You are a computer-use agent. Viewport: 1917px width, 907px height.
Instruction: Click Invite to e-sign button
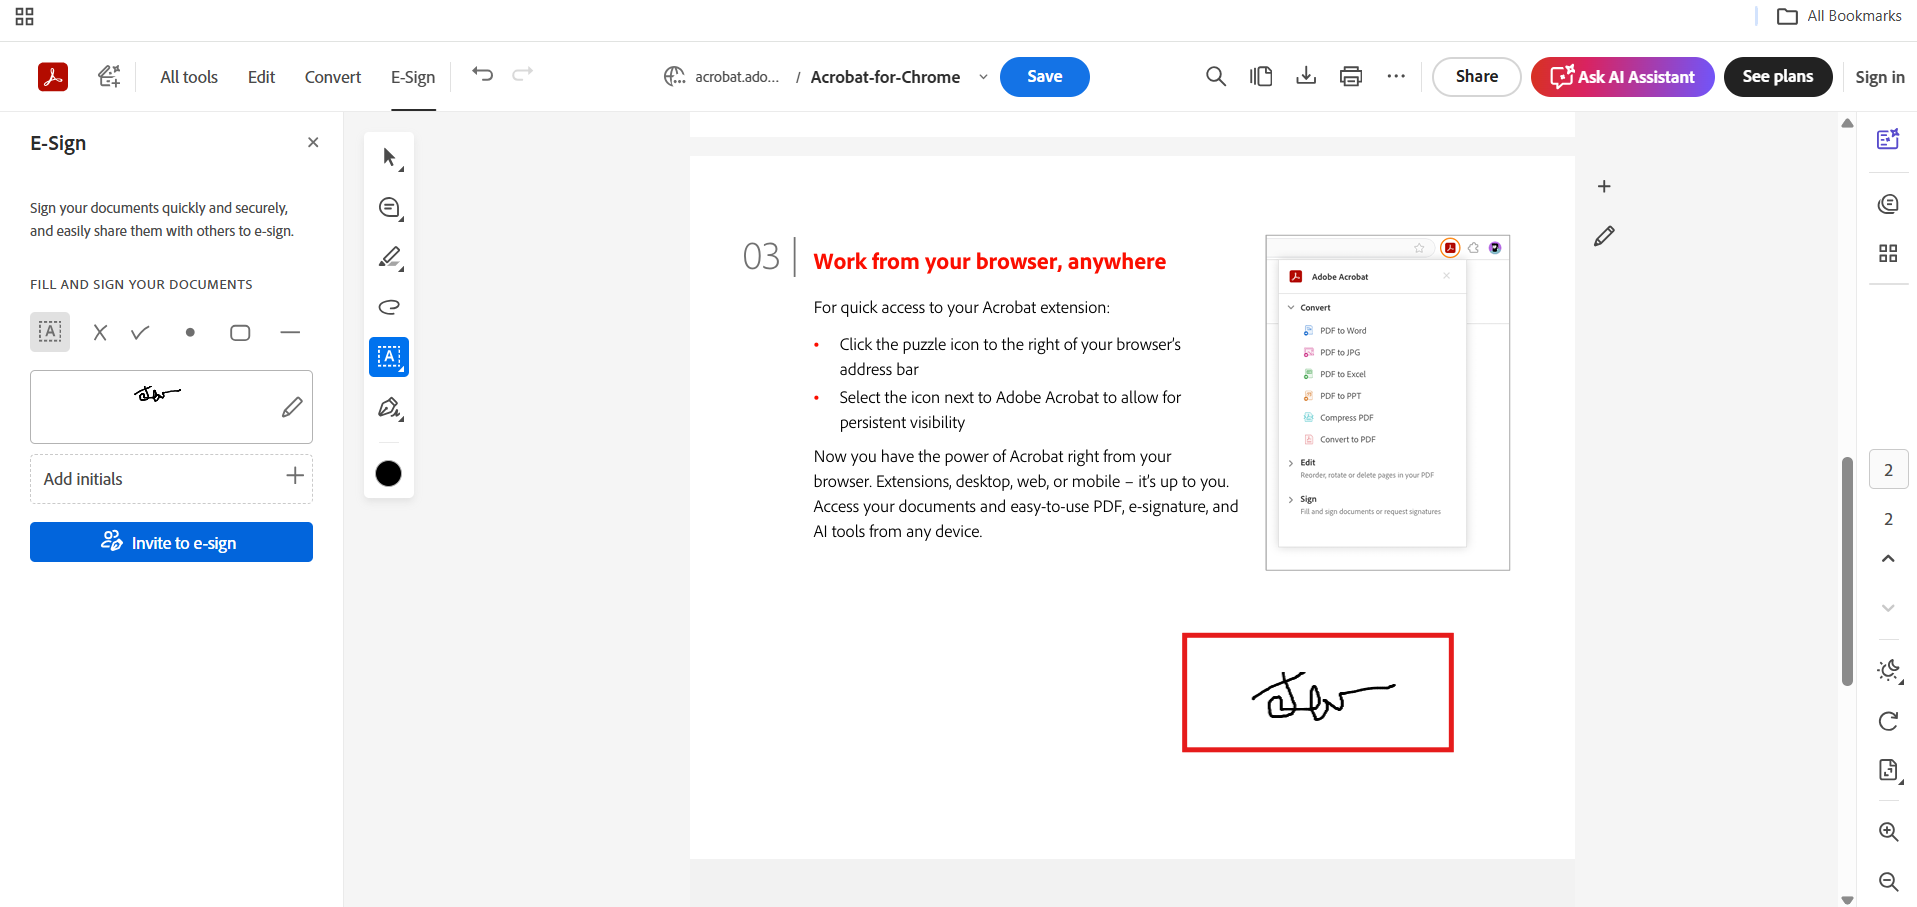pyautogui.click(x=171, y=542)
